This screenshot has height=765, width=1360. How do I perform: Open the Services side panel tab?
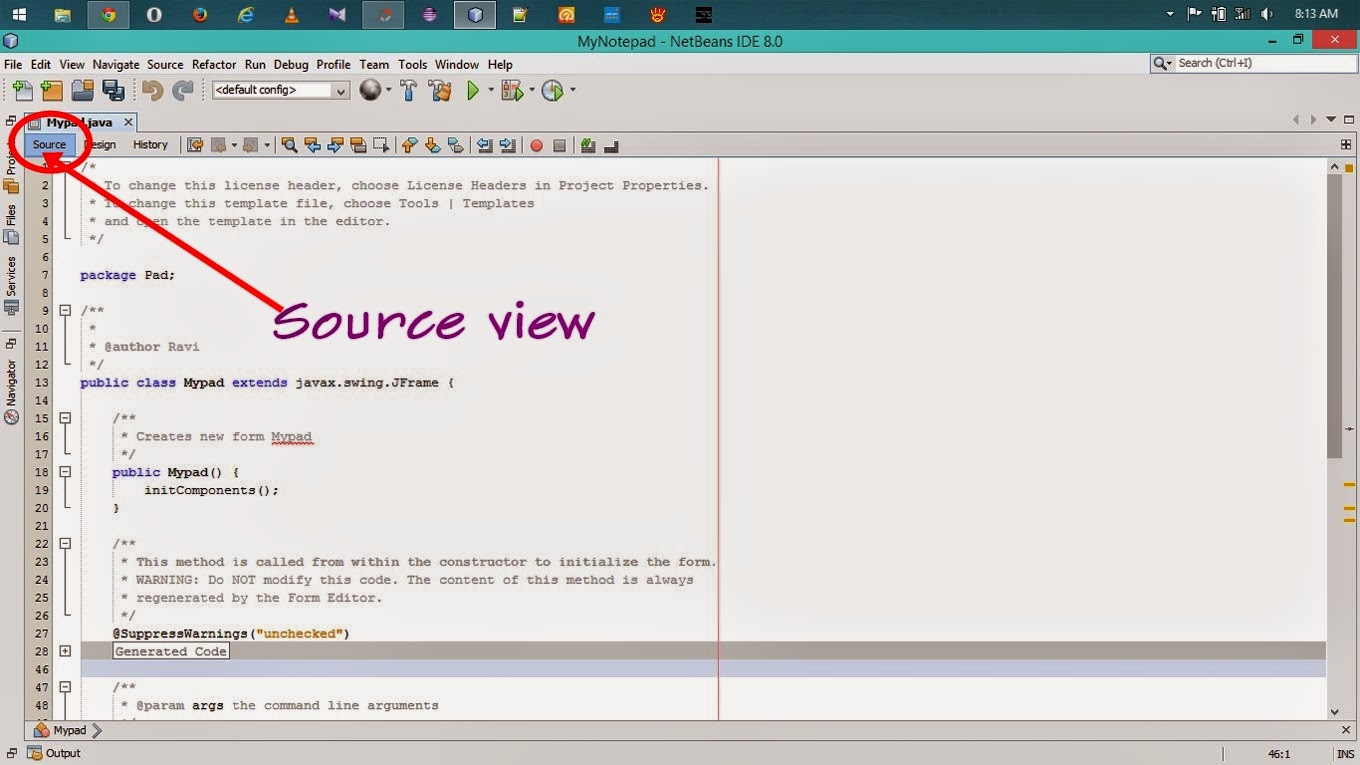tap(11, 286)
